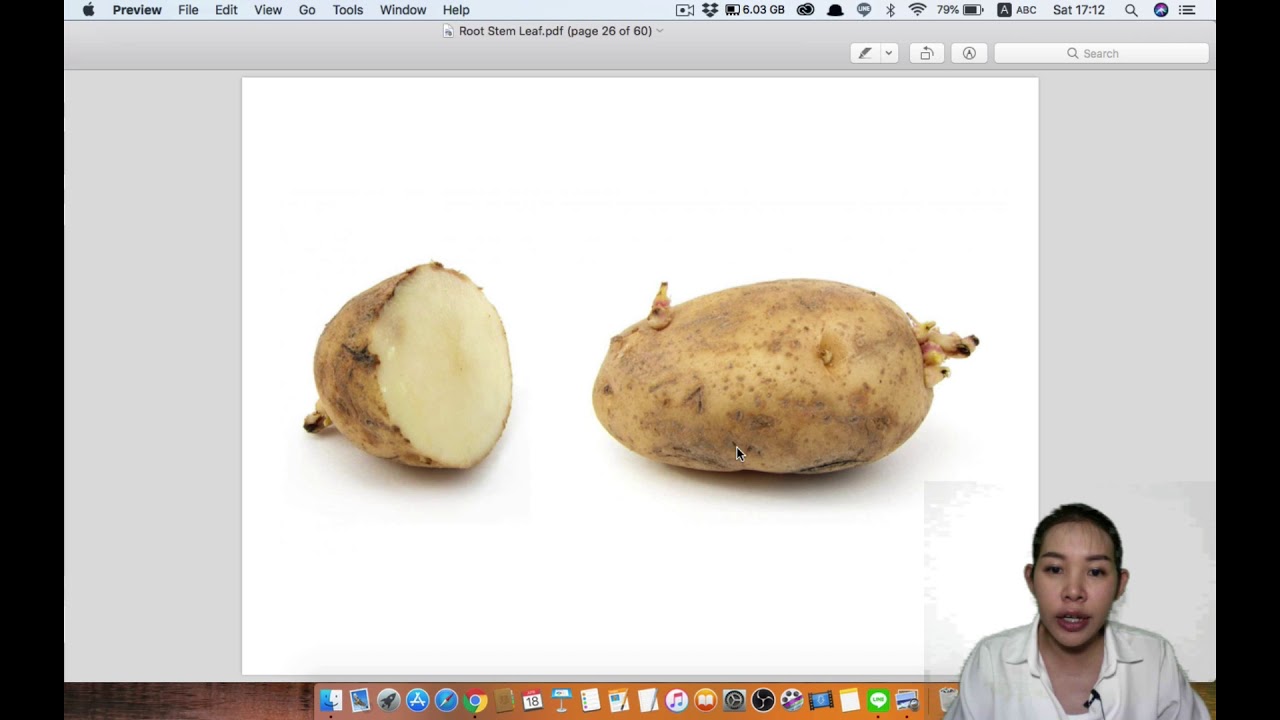Open Creative Cloud menu bar icon
This screenshot has width=1280, height=720.
click(x=805, y=10)
